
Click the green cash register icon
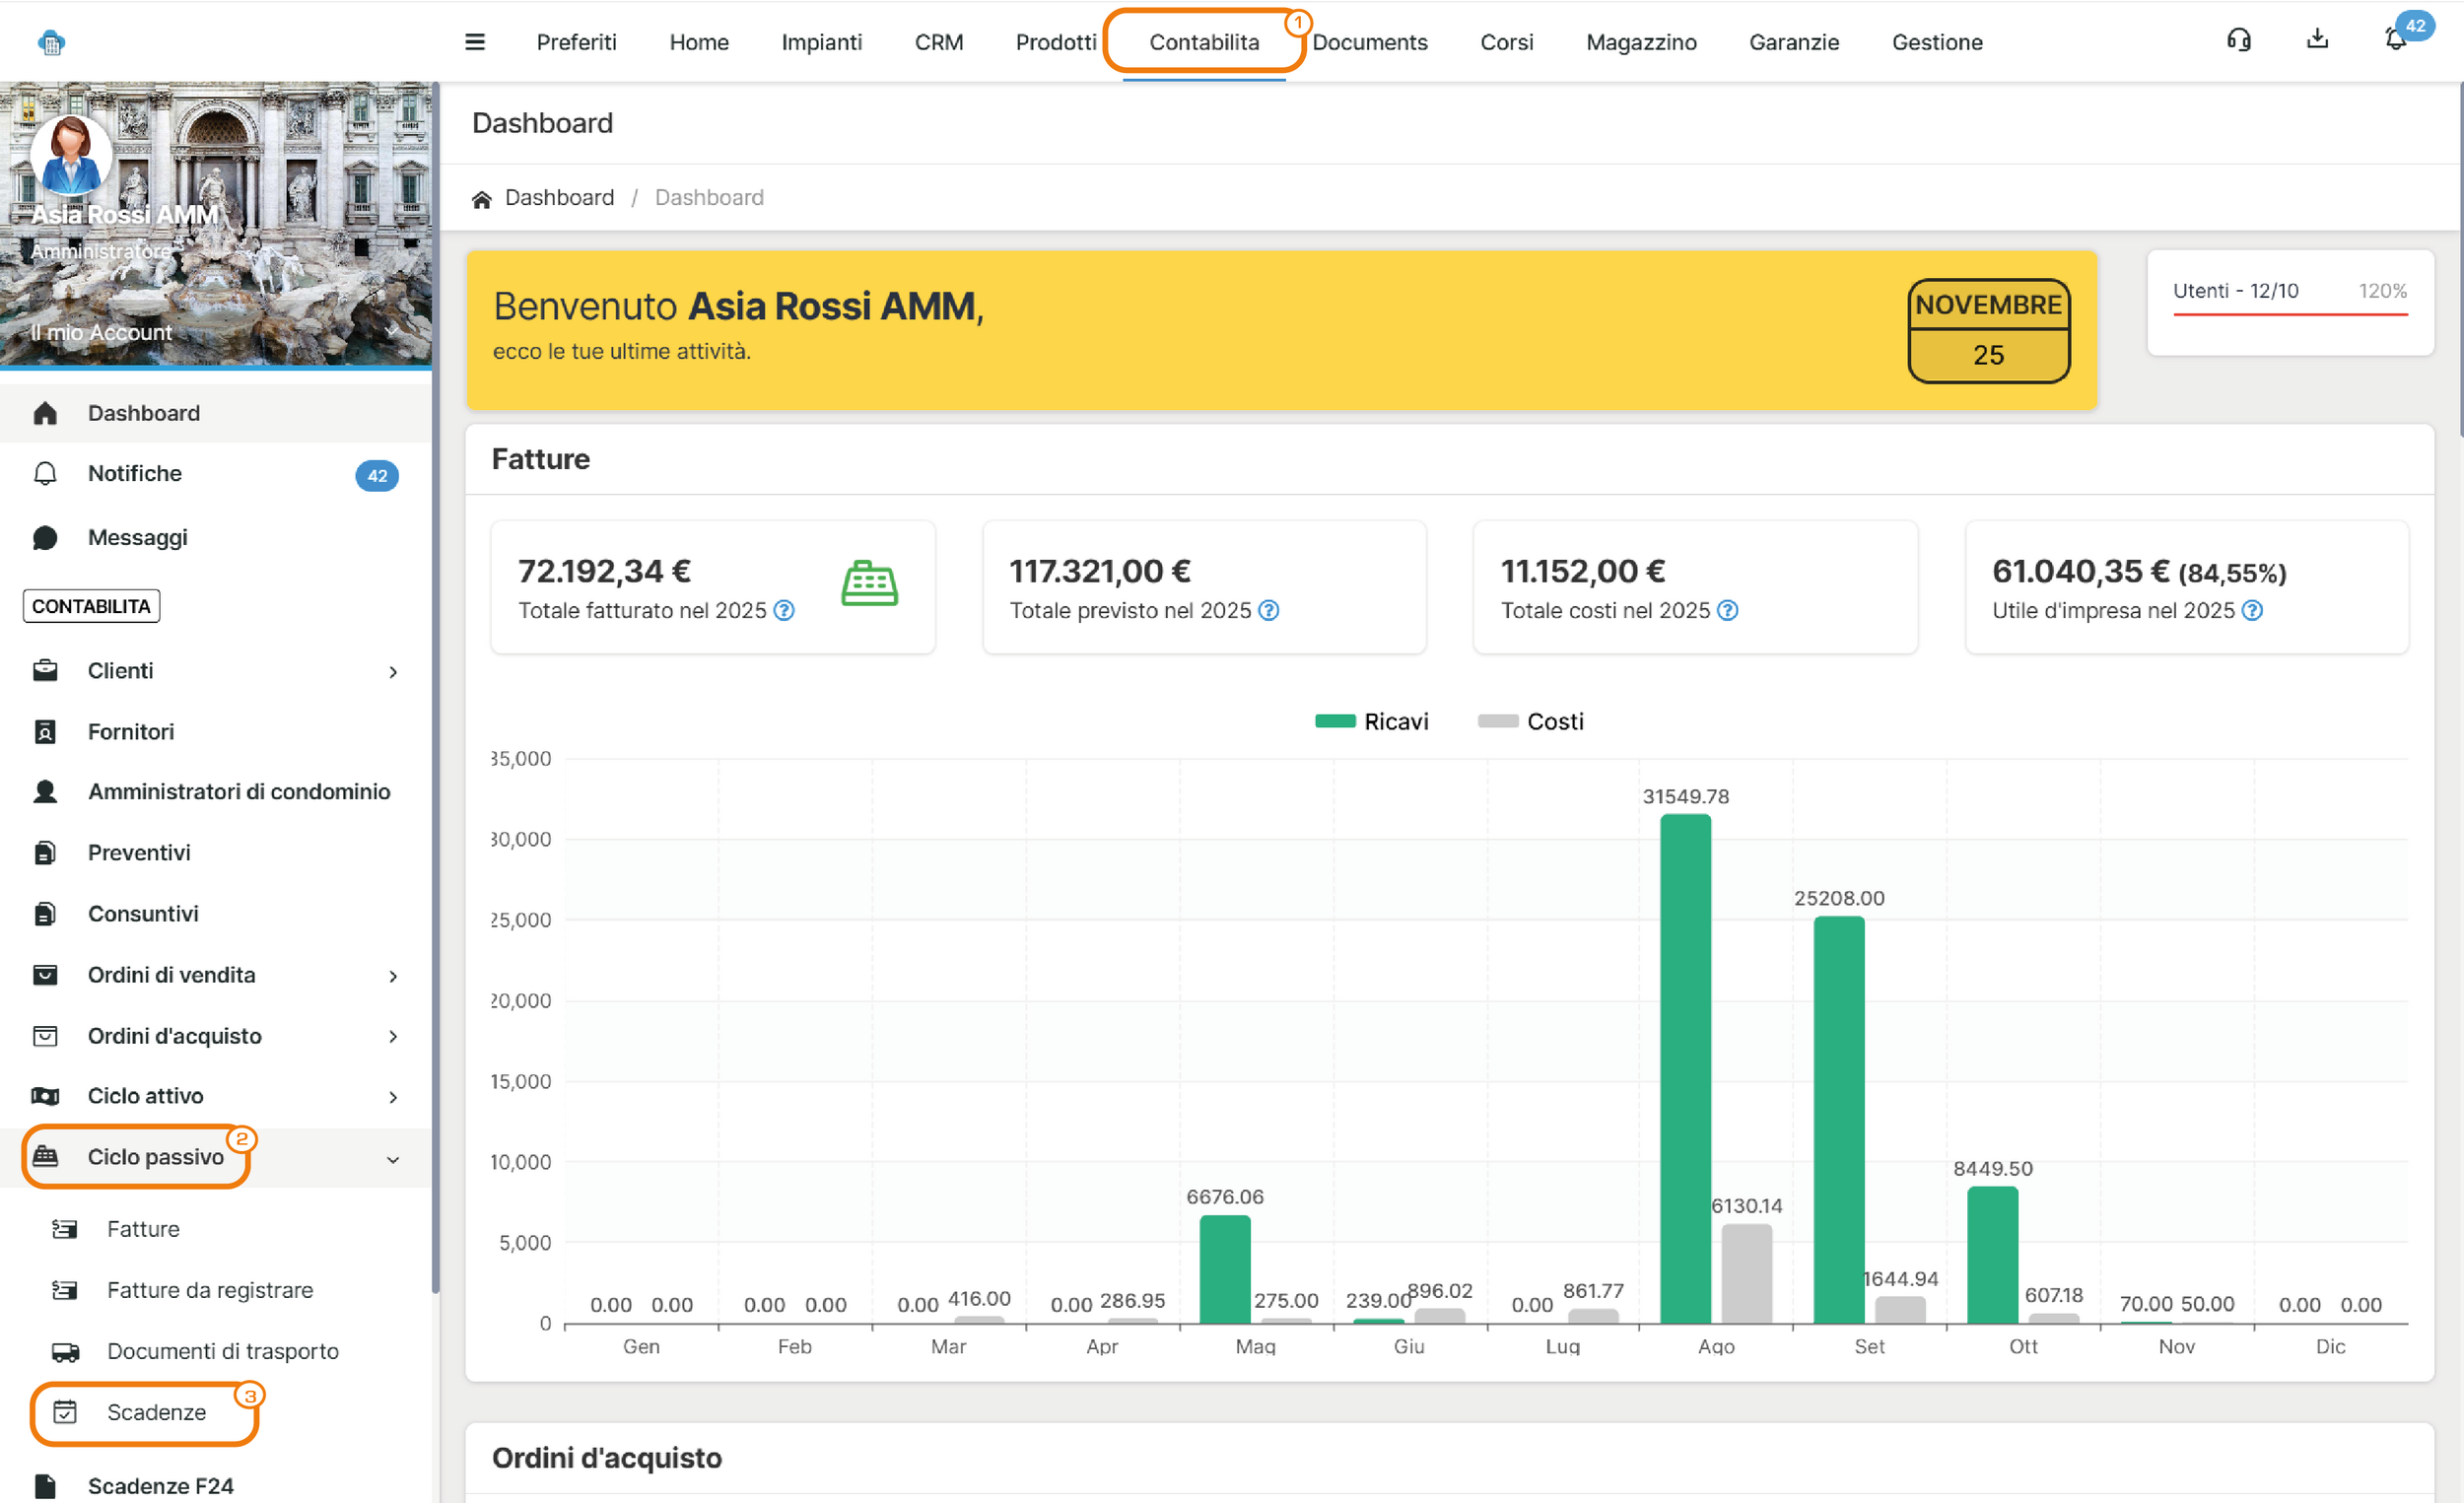pyautogui.click(x=869, y=584)
